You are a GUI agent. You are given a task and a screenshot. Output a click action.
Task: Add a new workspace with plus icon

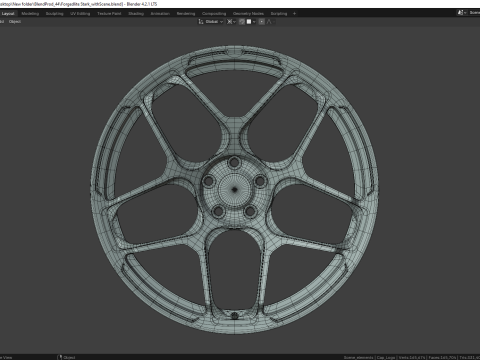[294, 14]
